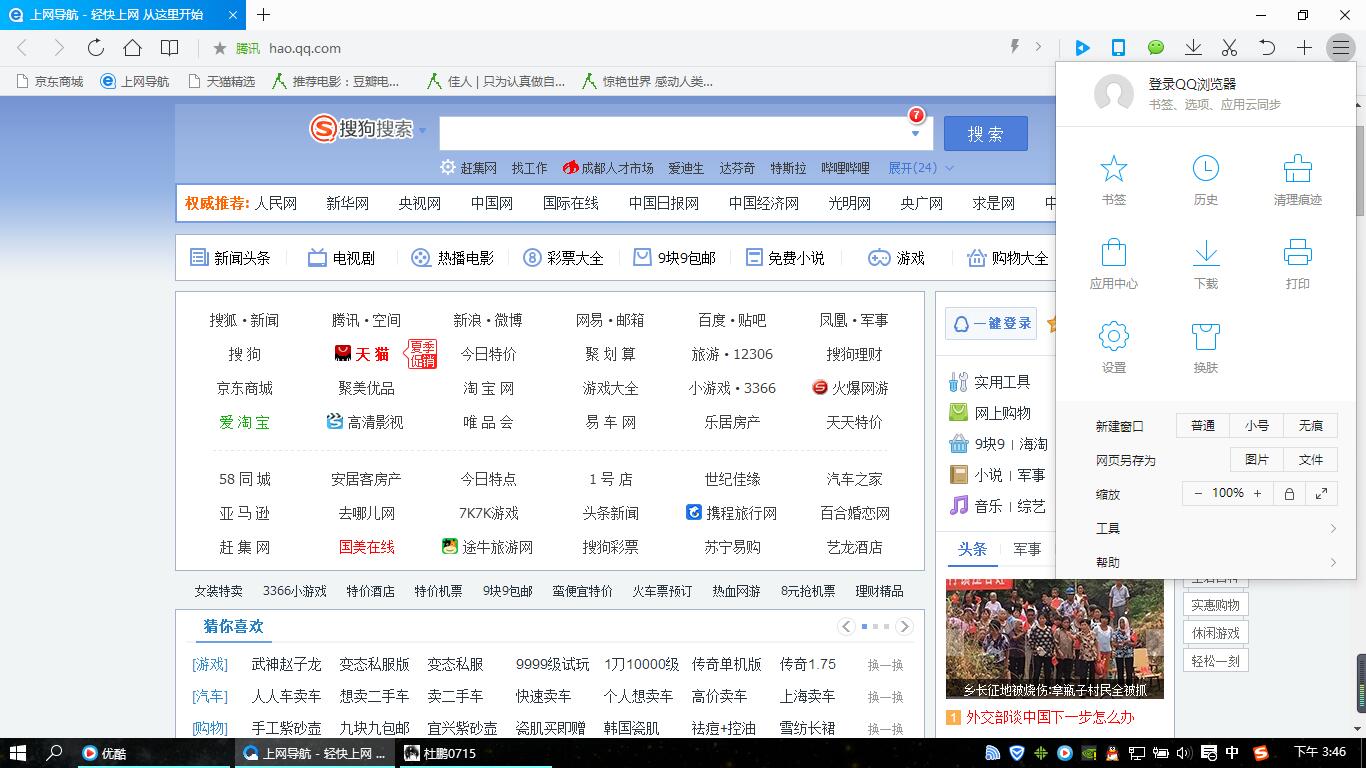Open Windows Start menu
Image resolution: width=1366 pixels, height=768 pixels.
18,753
